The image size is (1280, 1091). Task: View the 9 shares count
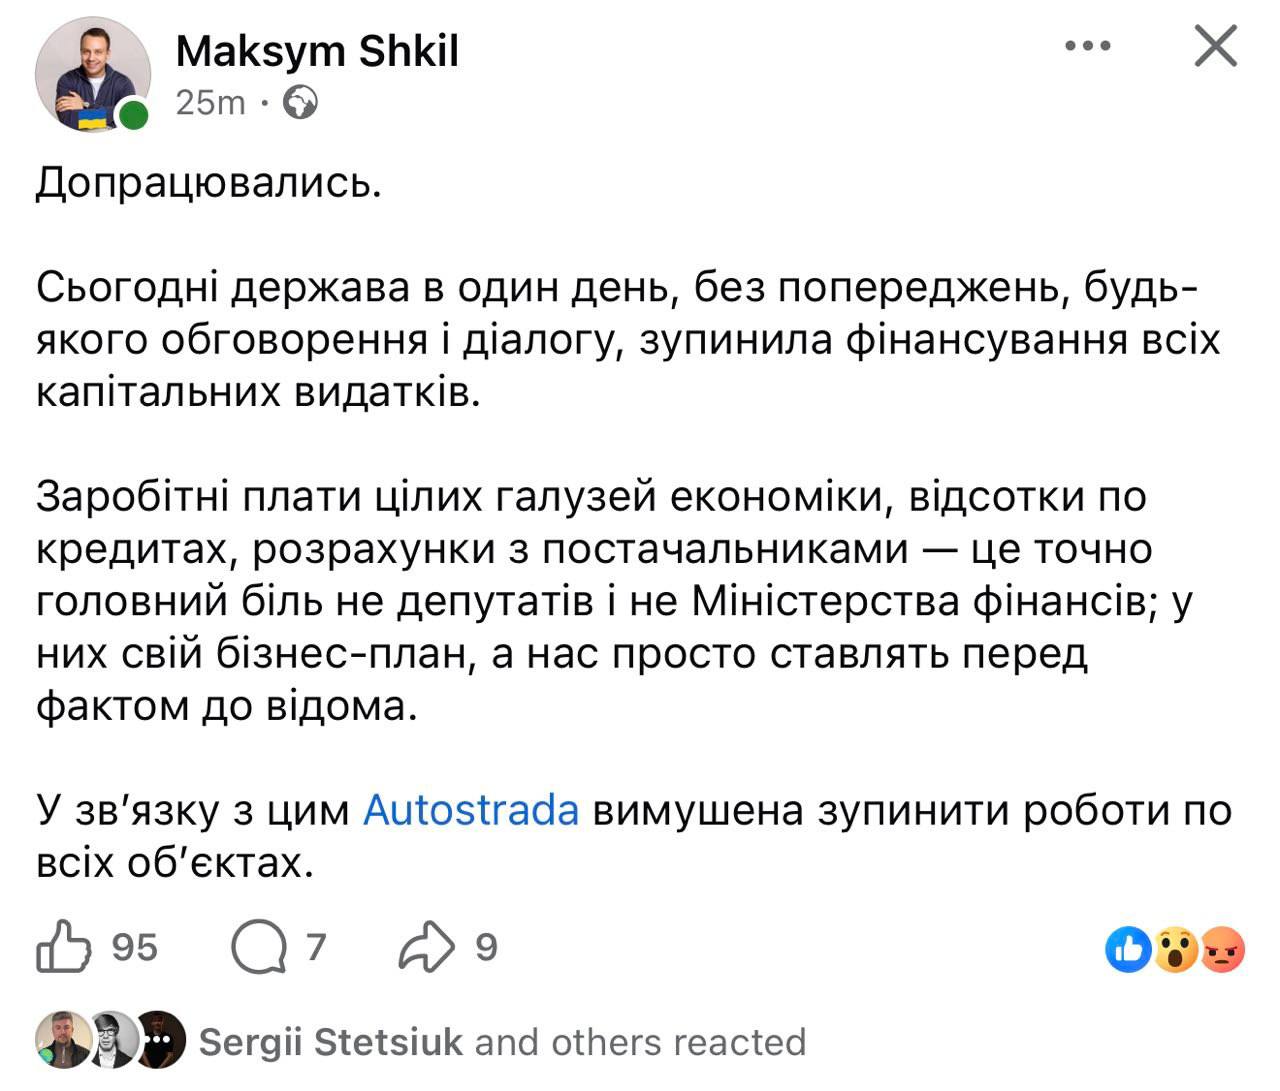pyautogui.click(x=486, y=947)
